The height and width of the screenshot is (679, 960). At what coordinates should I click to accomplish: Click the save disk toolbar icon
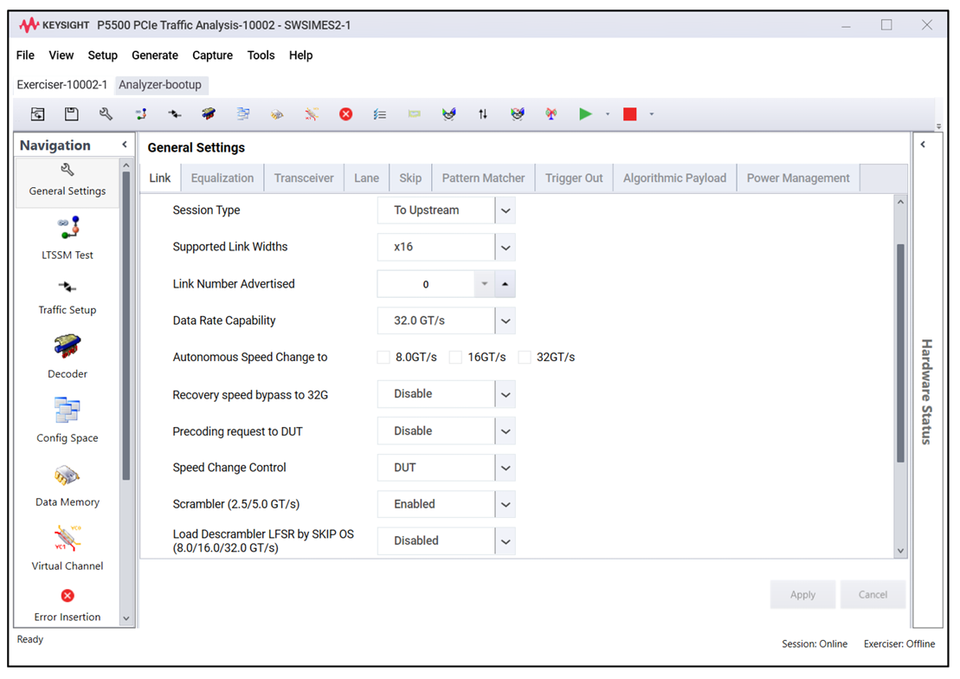pyautogui.click(x=72, y=114)
